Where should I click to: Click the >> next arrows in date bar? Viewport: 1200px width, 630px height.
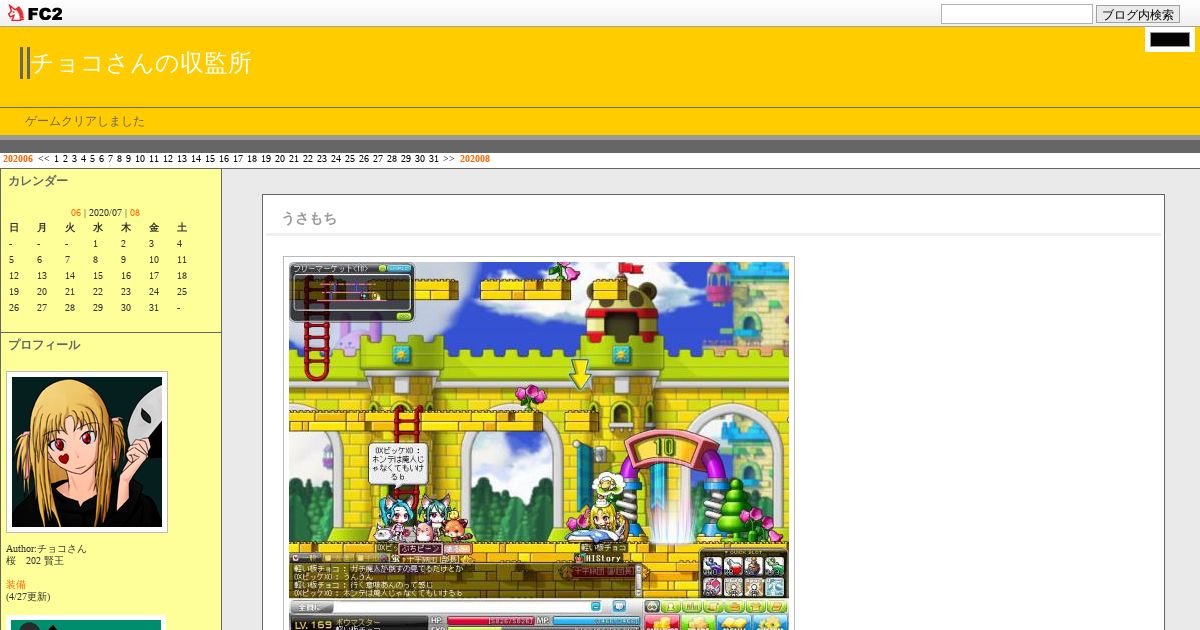pyautogui.click(x=449, y=159)
